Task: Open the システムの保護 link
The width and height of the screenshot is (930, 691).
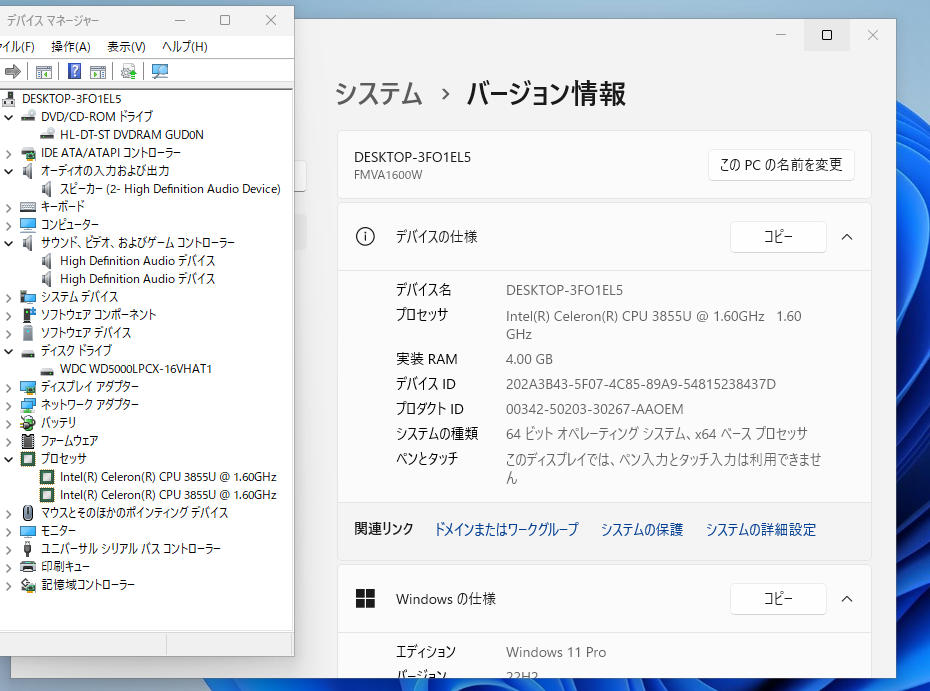Action: 642,529
